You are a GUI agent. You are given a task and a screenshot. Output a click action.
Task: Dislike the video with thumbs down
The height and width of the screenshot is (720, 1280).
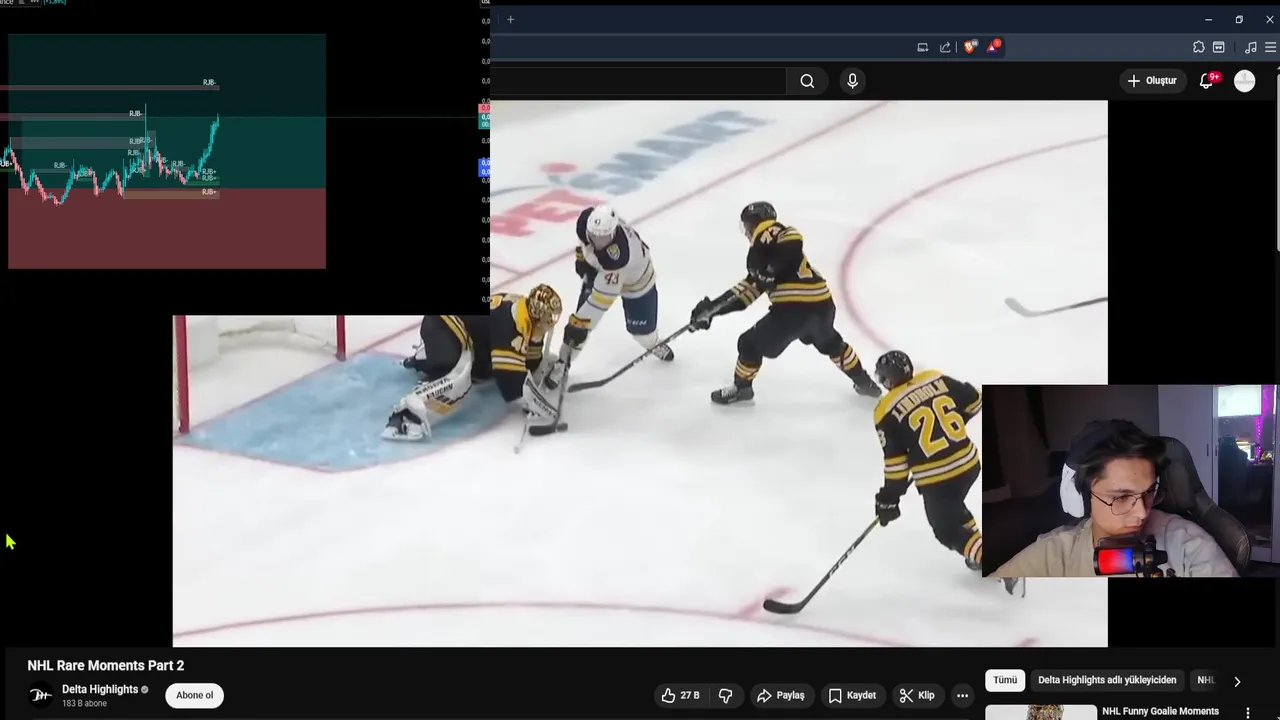pos(726,695)
